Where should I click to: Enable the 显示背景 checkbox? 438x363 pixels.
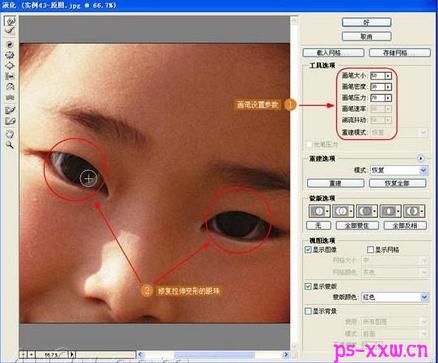(x=308, y=311)
